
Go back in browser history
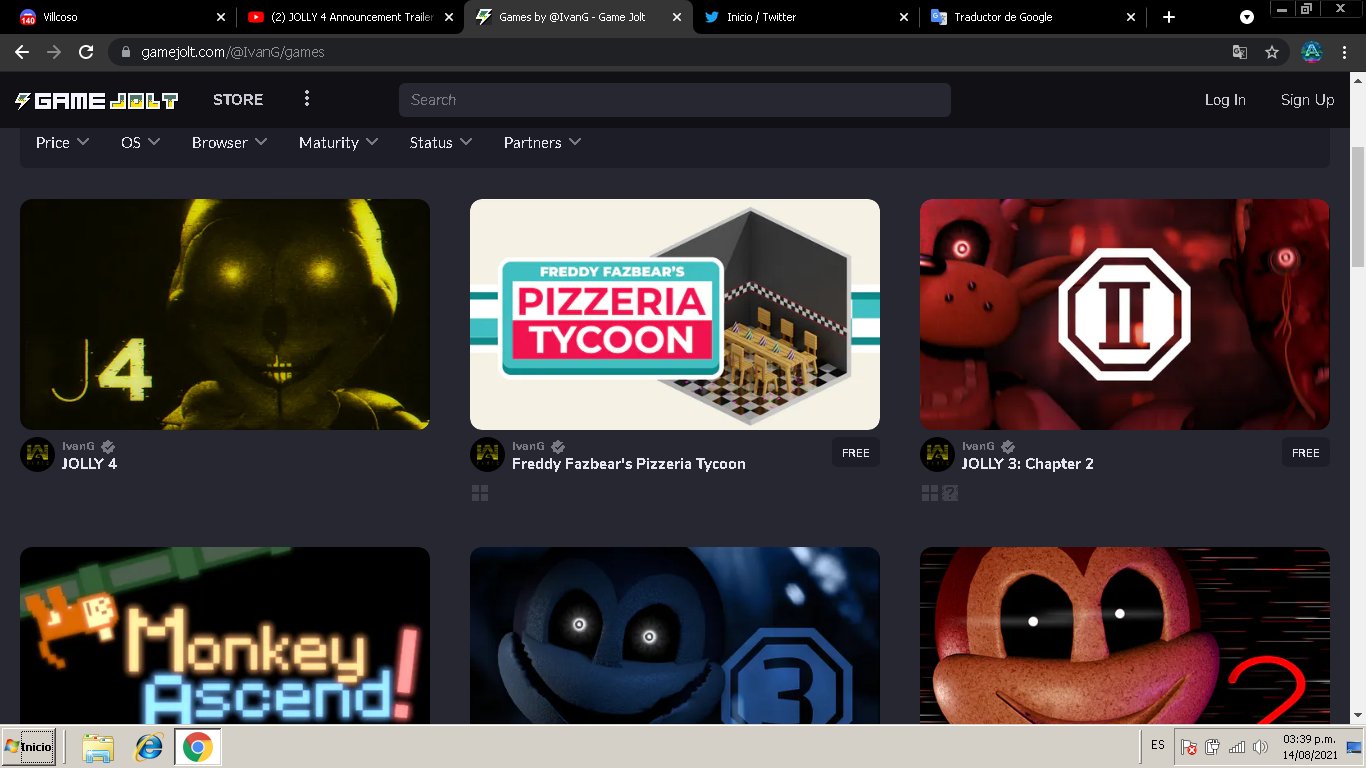click(x=22, y=52)
